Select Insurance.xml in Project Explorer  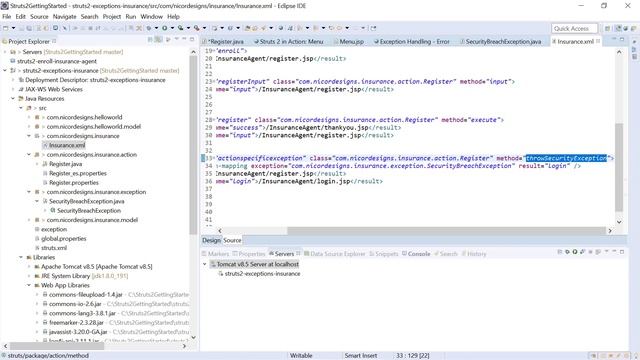(64, 145)
